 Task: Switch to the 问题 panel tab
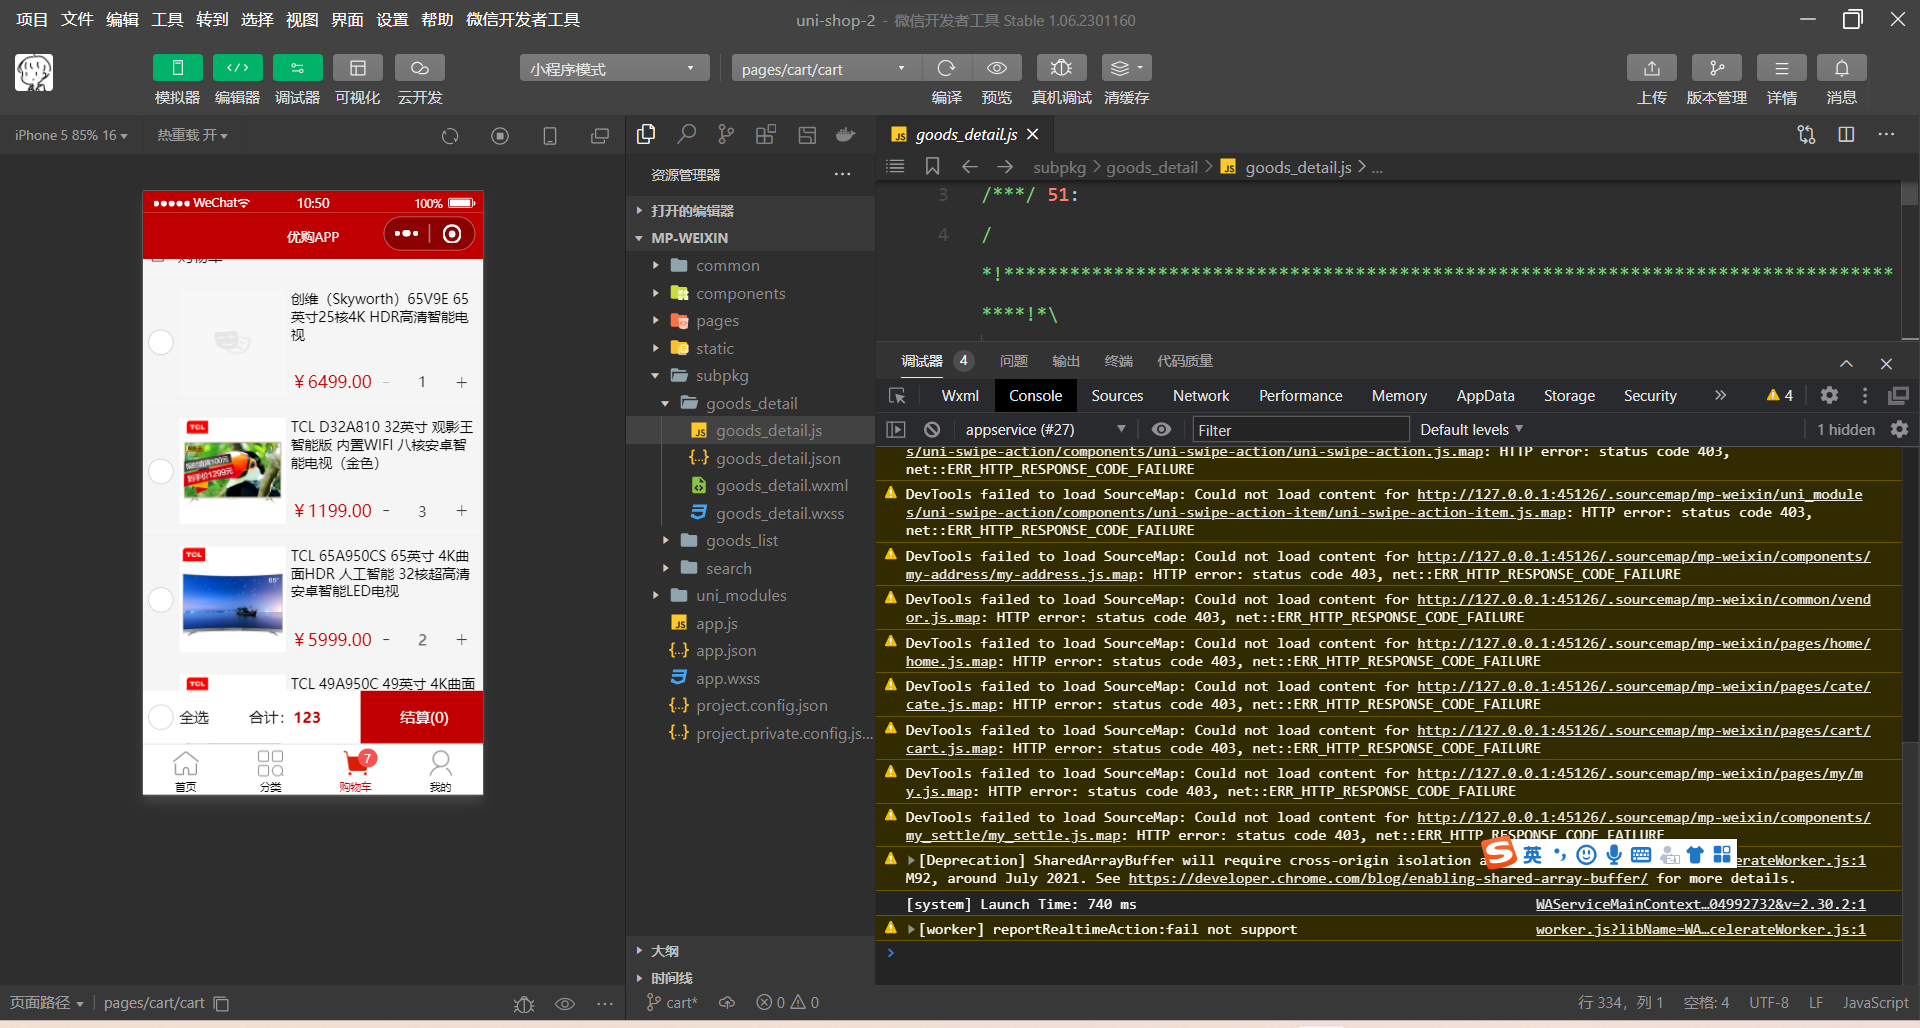1013,361
